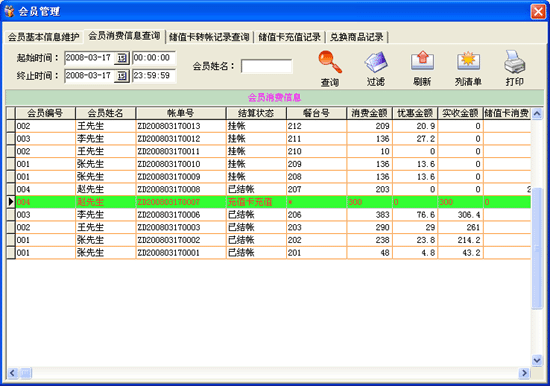Viewport: 550px width, 386px height.
Task: Open the 起始时间 calendar picker
Action: [x=122, y=58]
